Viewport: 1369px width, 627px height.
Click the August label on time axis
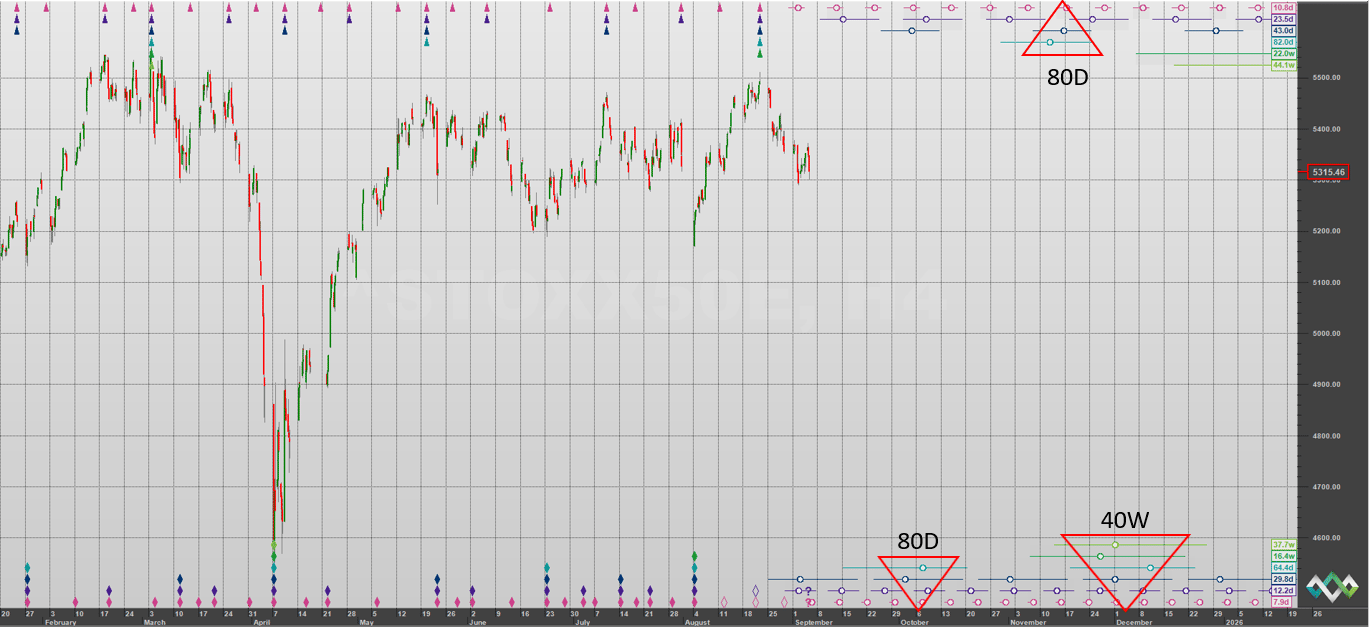pyautogui.click(x=696, y=622)
